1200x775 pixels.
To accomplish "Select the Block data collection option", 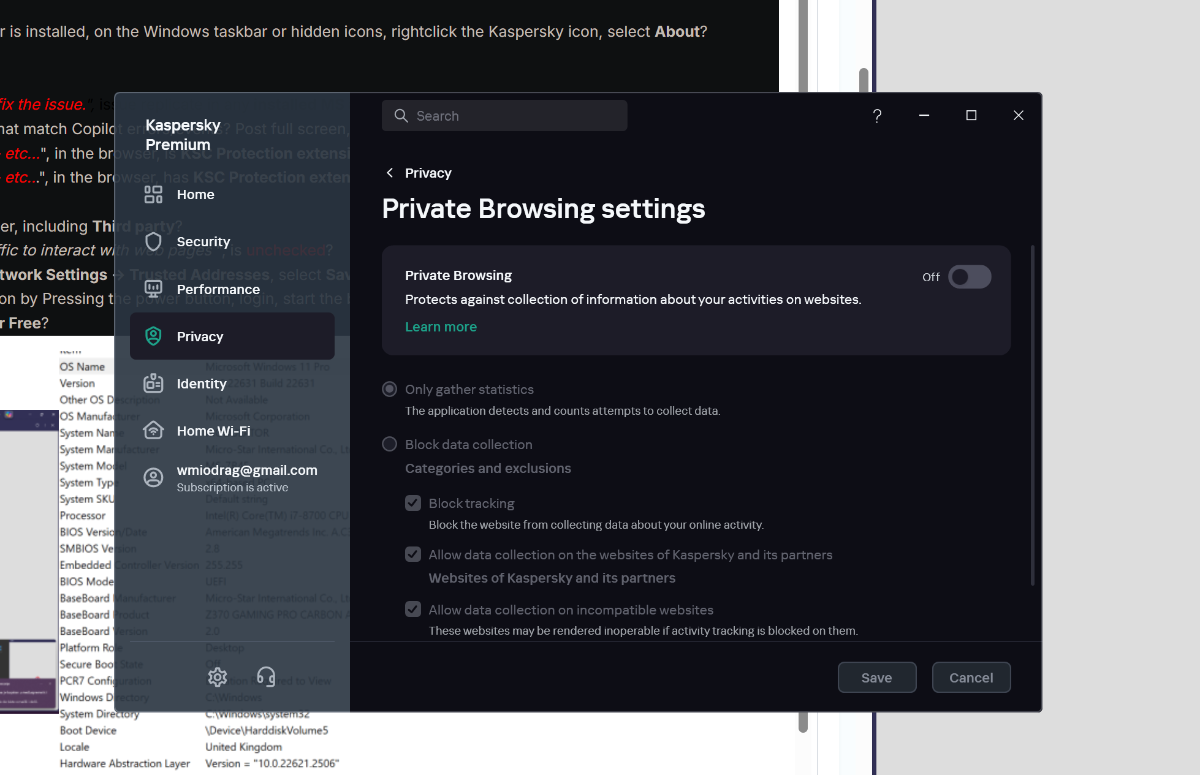I will coord(390,444).
